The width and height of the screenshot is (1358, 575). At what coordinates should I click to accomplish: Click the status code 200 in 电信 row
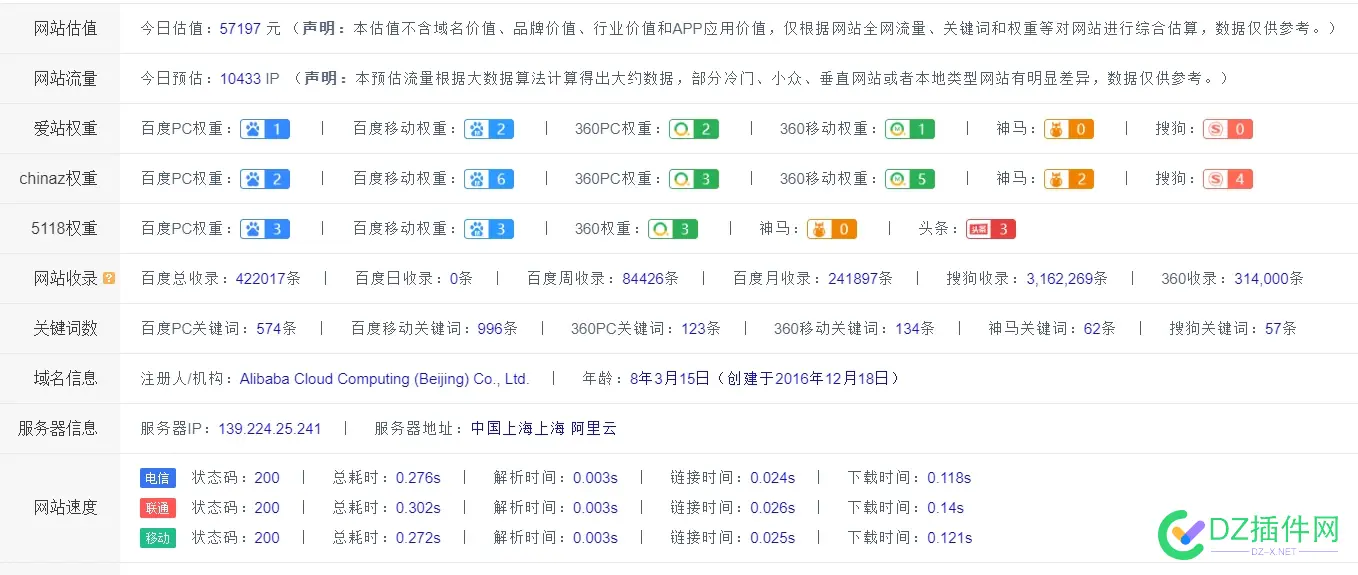pos(267,478)
